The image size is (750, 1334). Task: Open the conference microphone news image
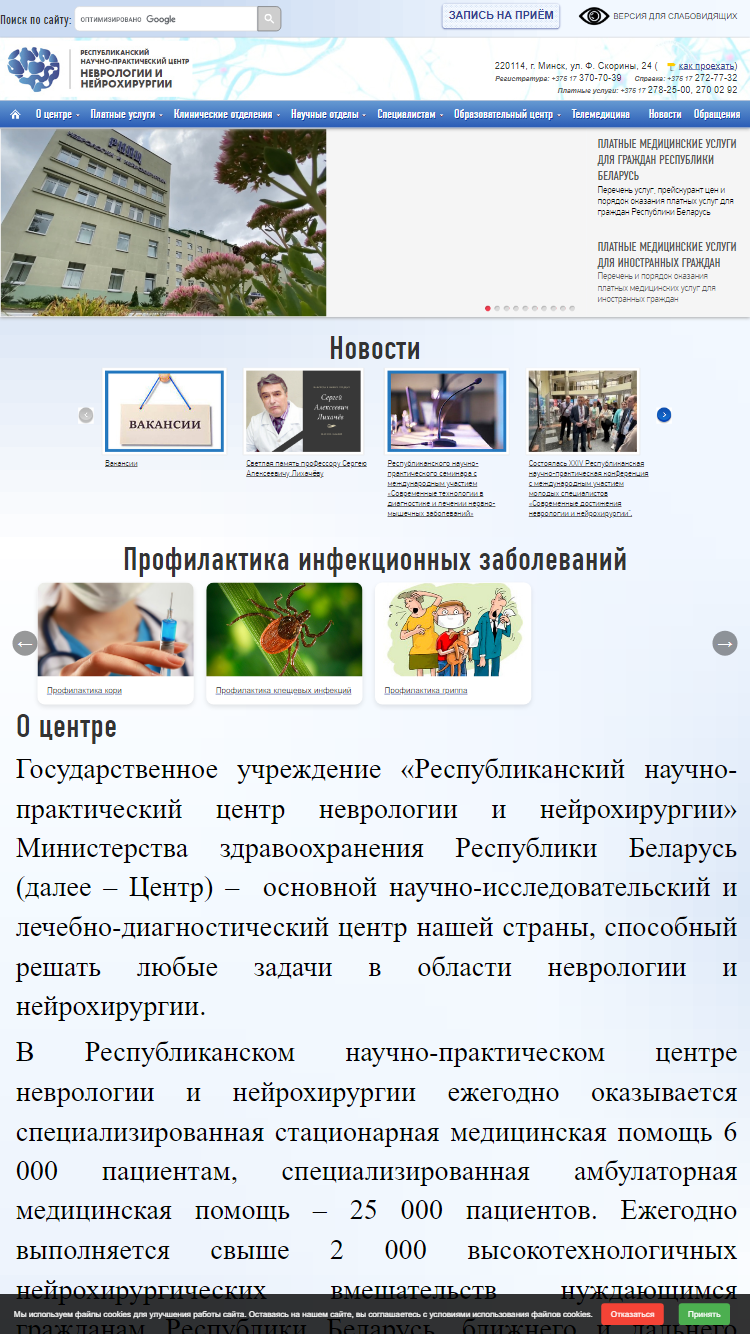pos(447,411)
